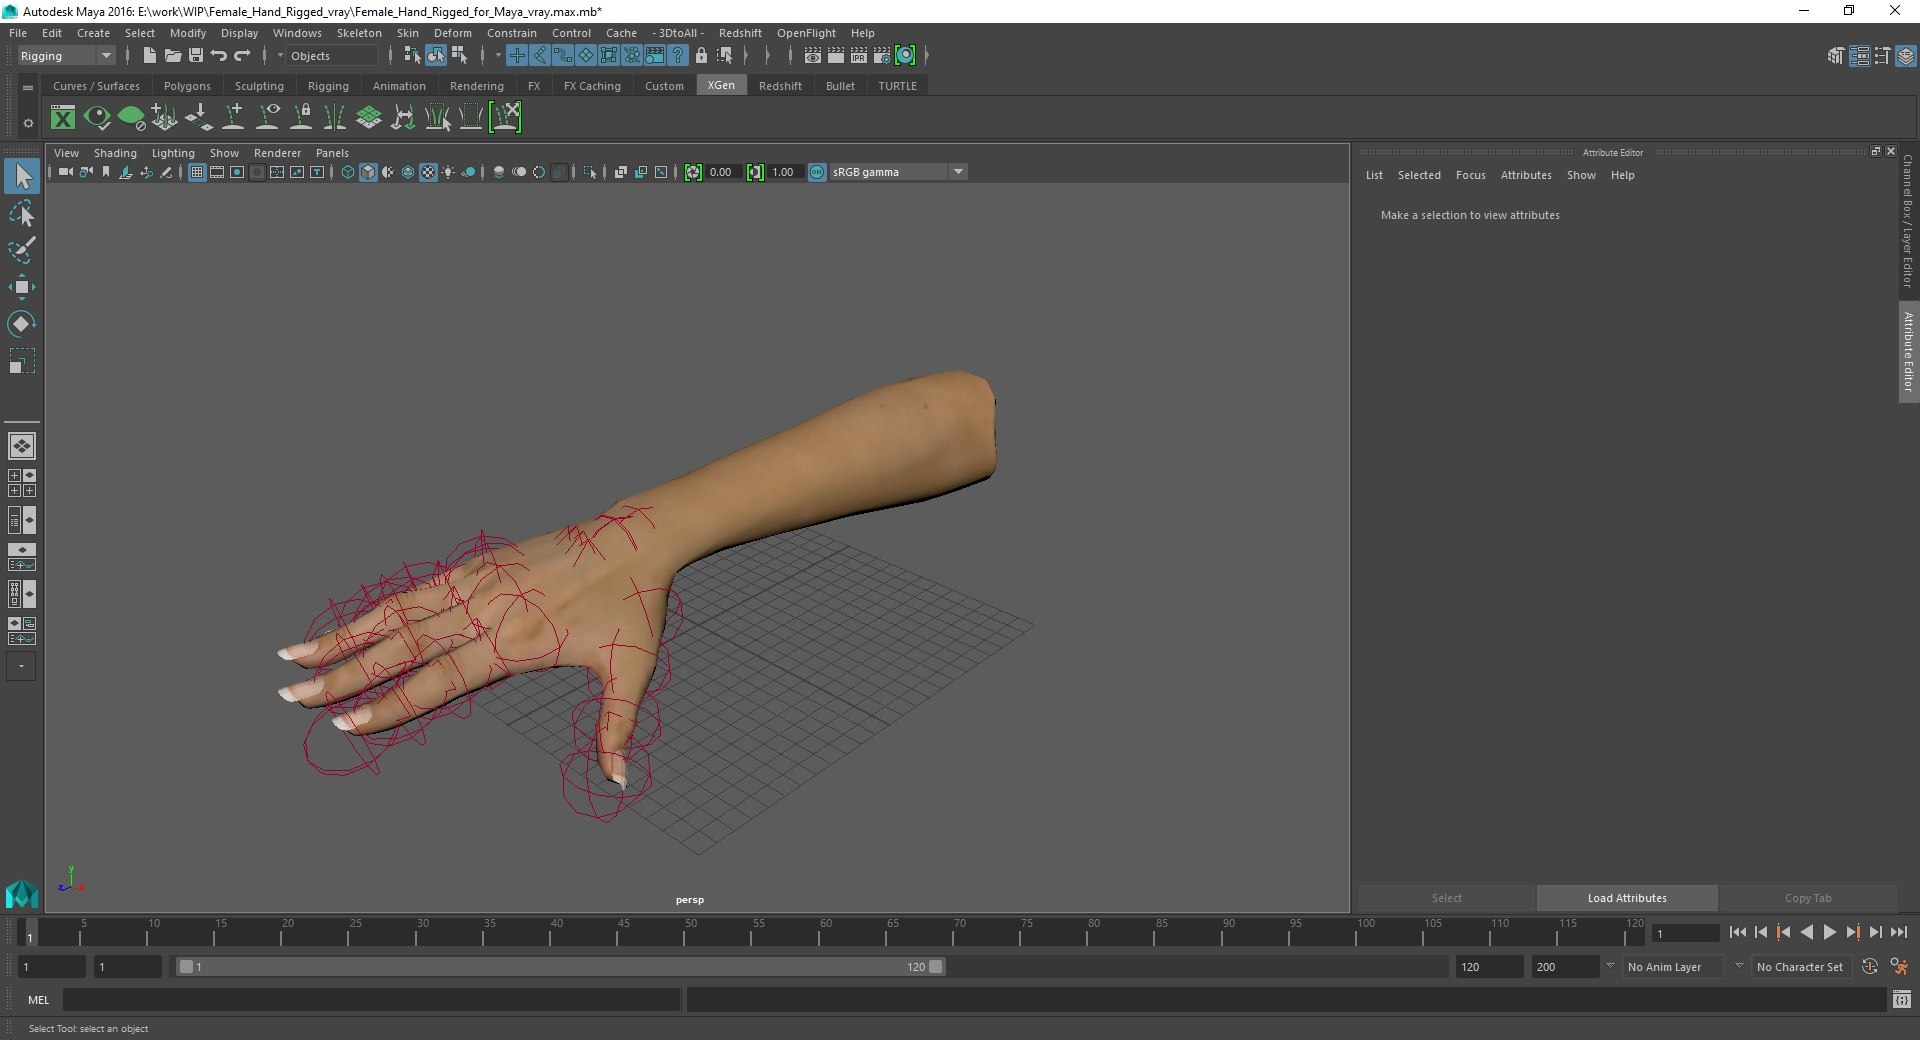This screenshot has height=1040, width=1920.
Task: Undo the last action
Action: 219,56
